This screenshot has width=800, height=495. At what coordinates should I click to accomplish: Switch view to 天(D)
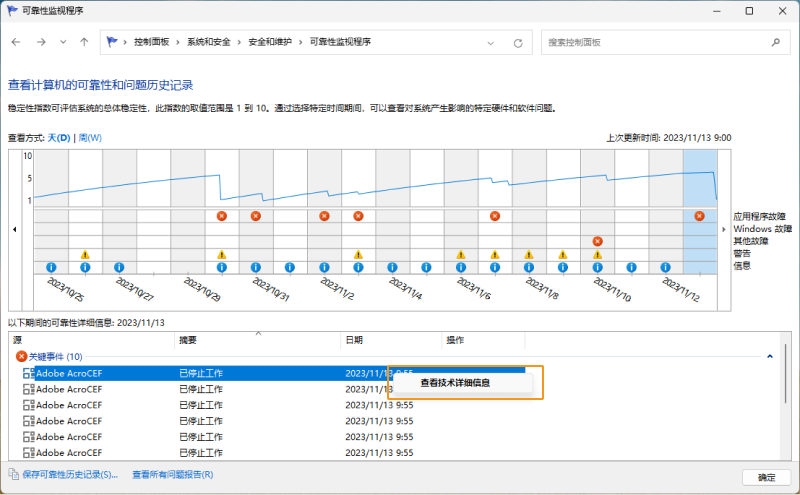click(x=59, y=138)
